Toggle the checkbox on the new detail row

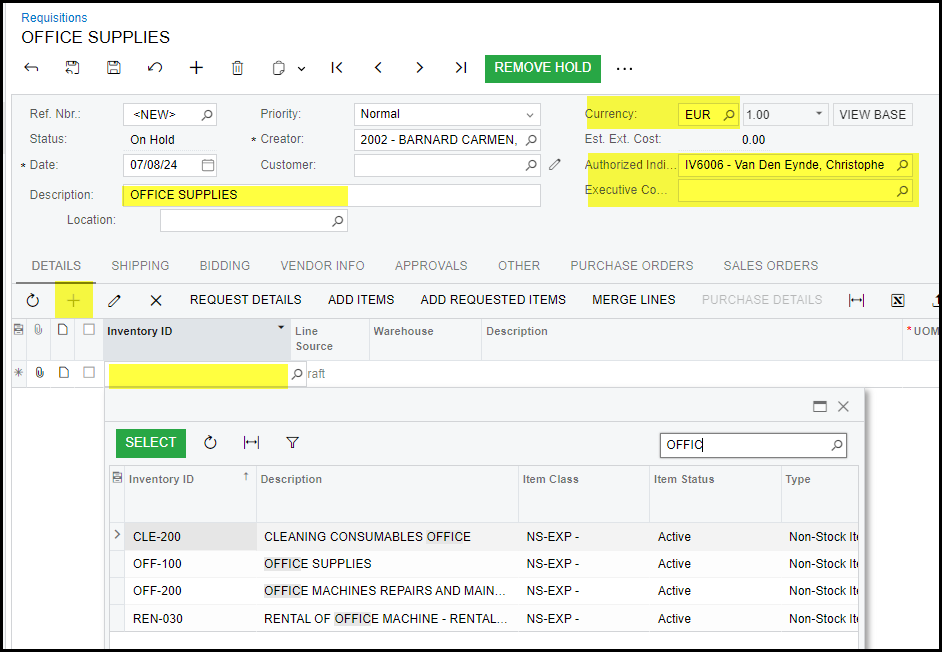point(89,373)
